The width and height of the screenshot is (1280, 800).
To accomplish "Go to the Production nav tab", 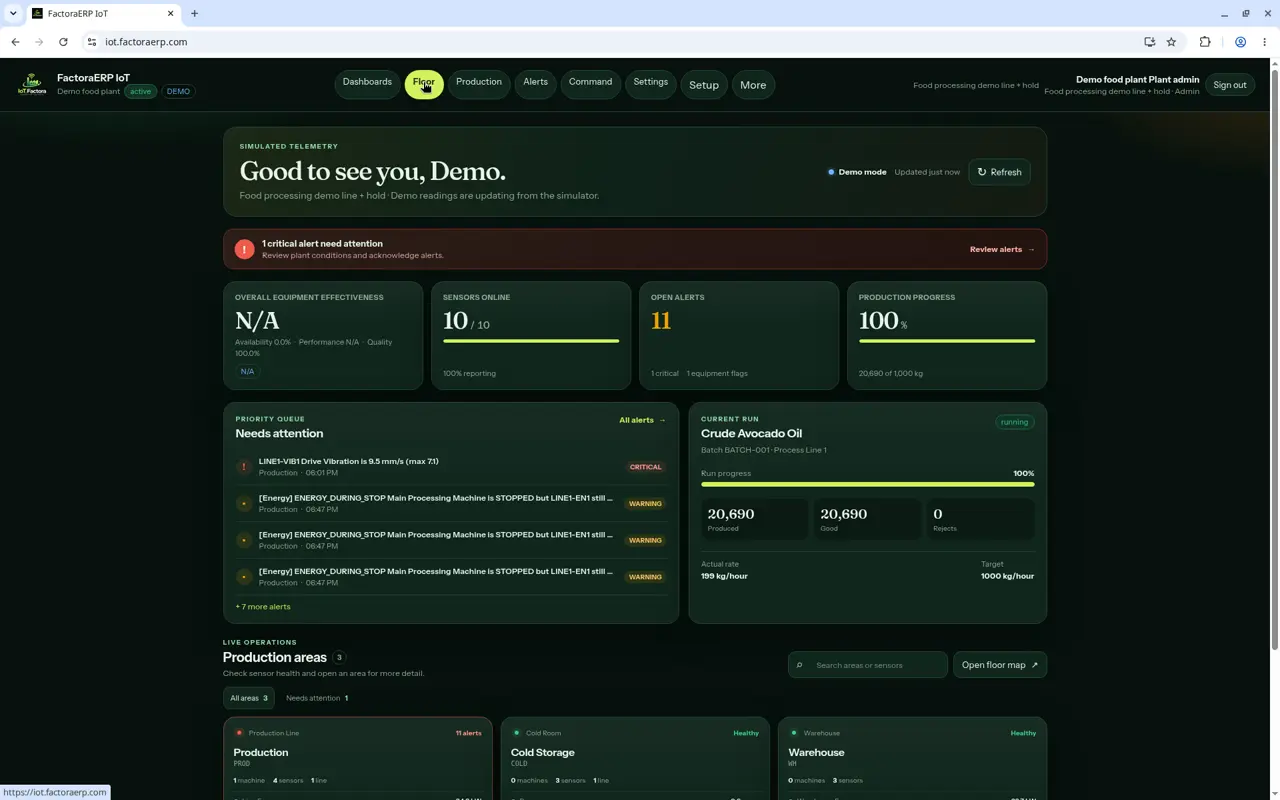I will point(479,83).
